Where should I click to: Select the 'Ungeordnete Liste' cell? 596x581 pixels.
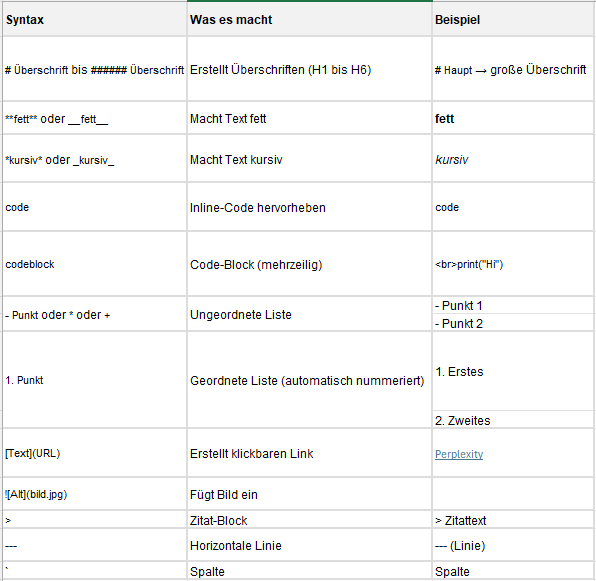click(309, 314)
